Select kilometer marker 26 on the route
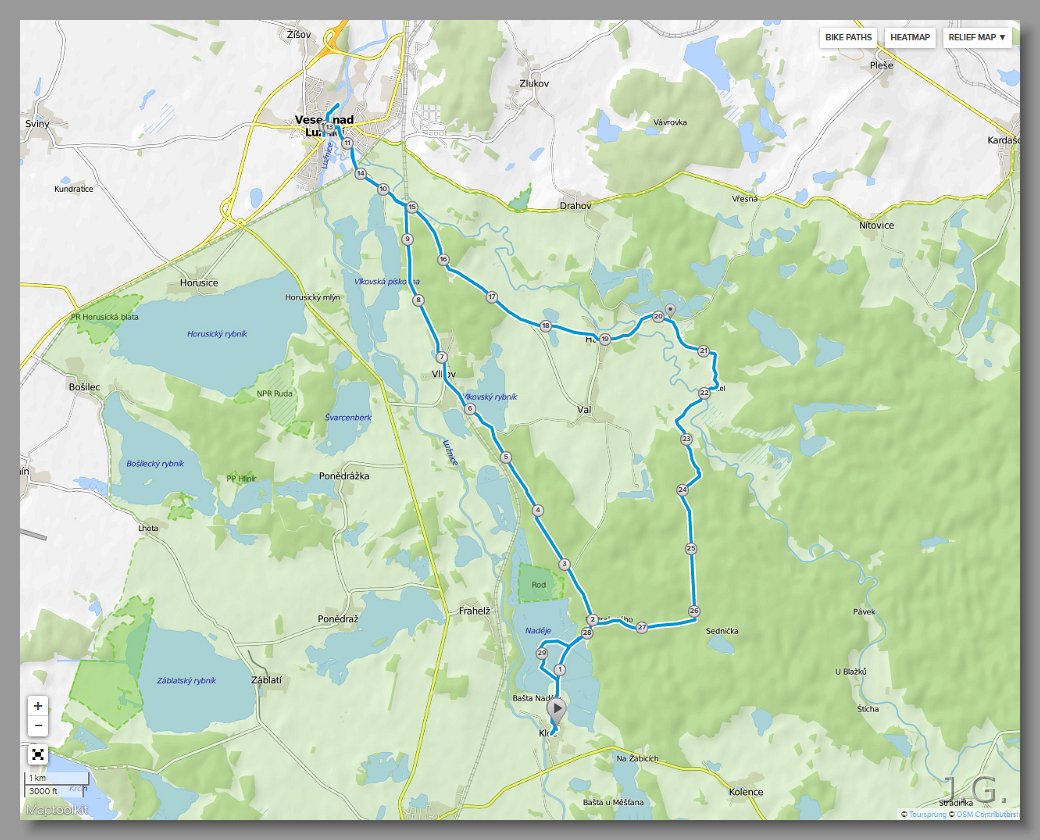 [x=694, y=610]
